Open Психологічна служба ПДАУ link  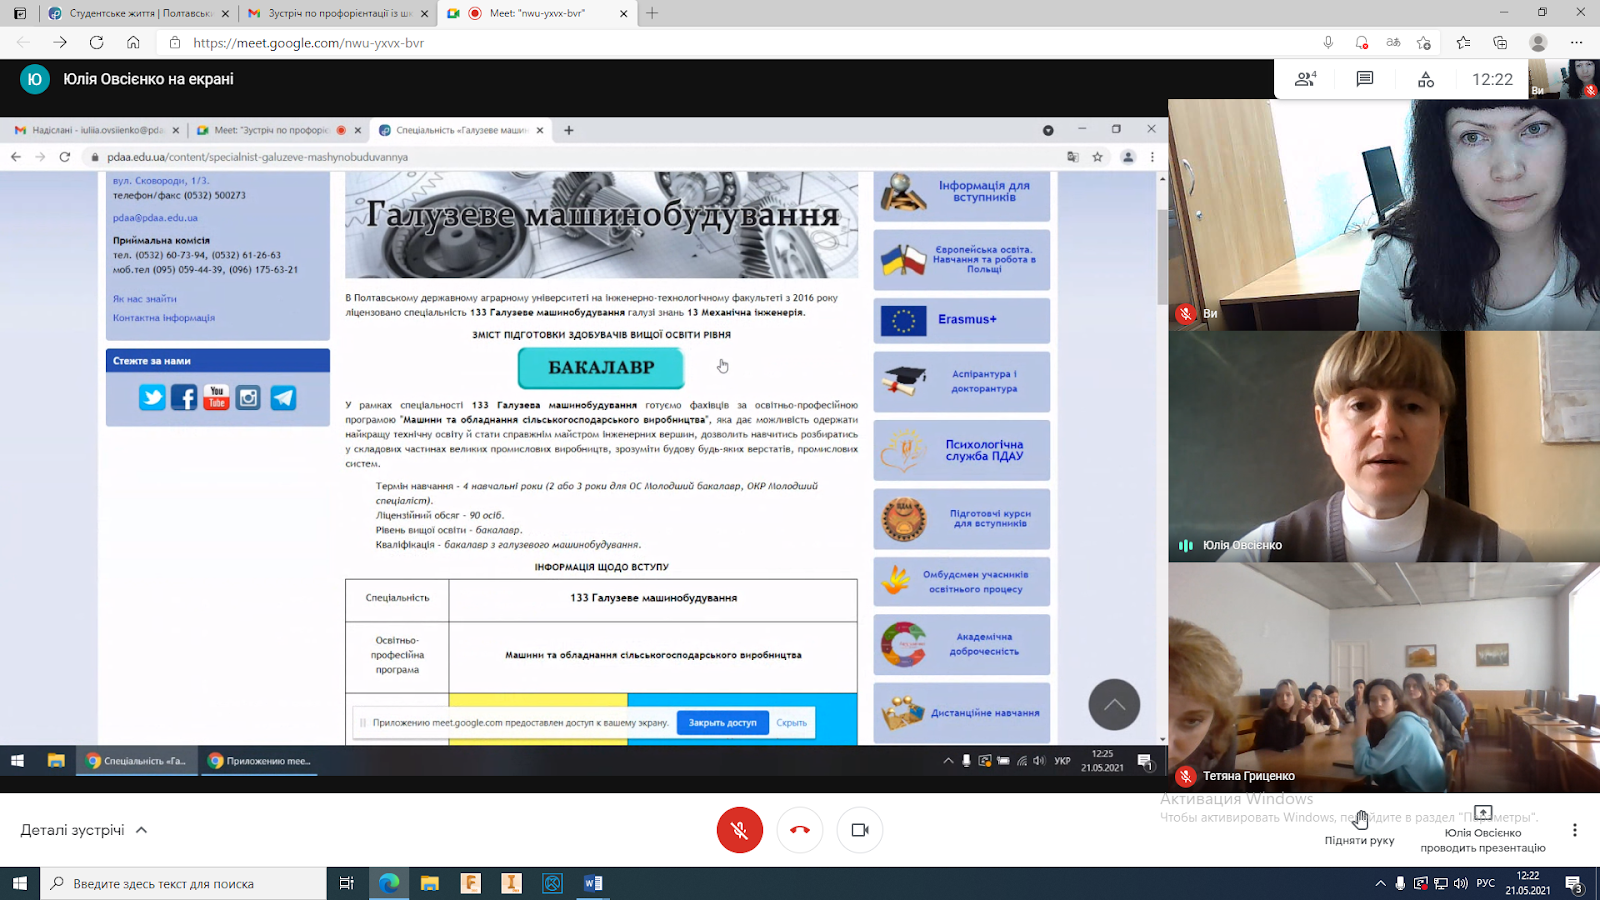(962, 451)
